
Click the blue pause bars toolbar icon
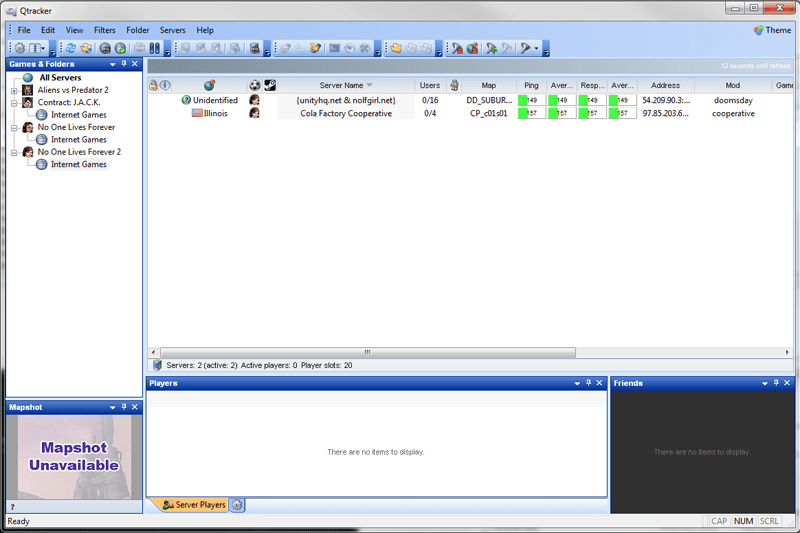155,48
